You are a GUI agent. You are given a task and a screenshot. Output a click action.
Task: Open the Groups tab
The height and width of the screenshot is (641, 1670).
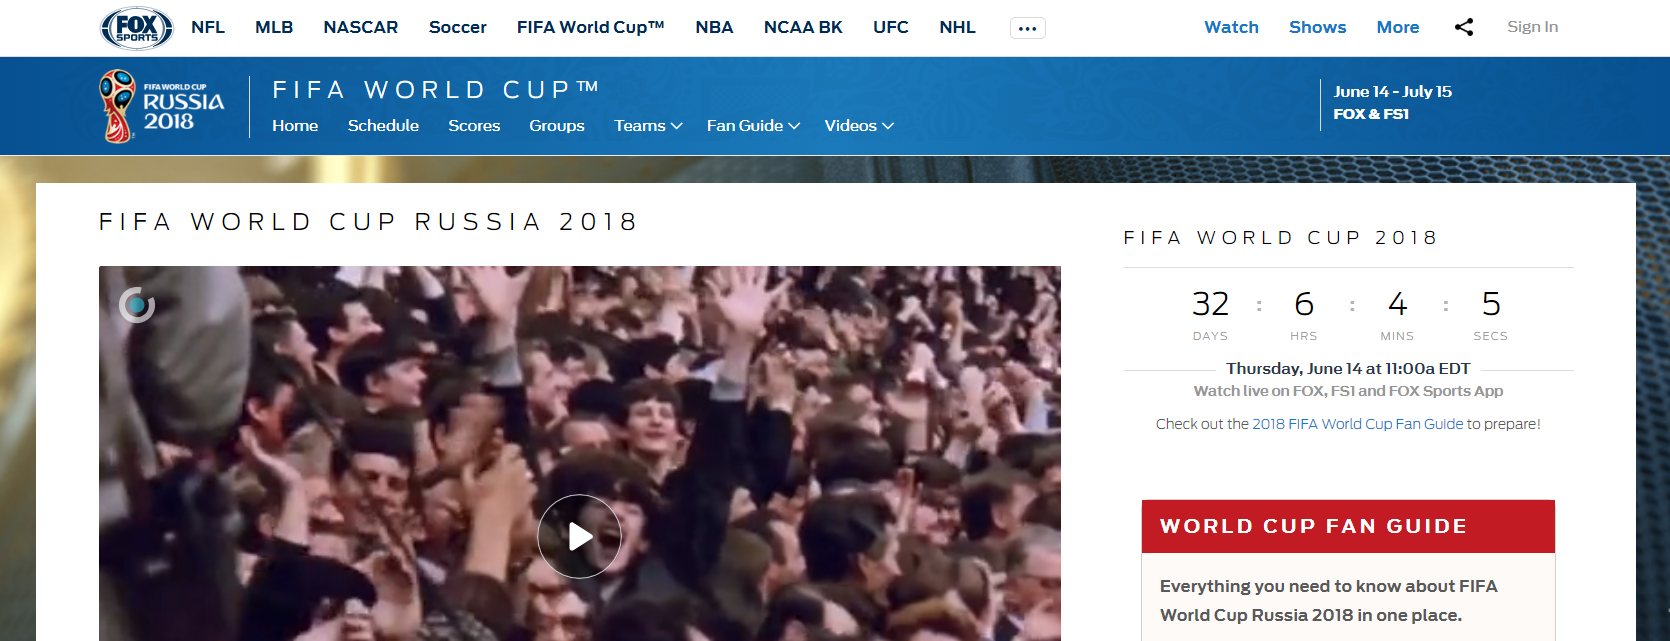click(x=557, y=125)
